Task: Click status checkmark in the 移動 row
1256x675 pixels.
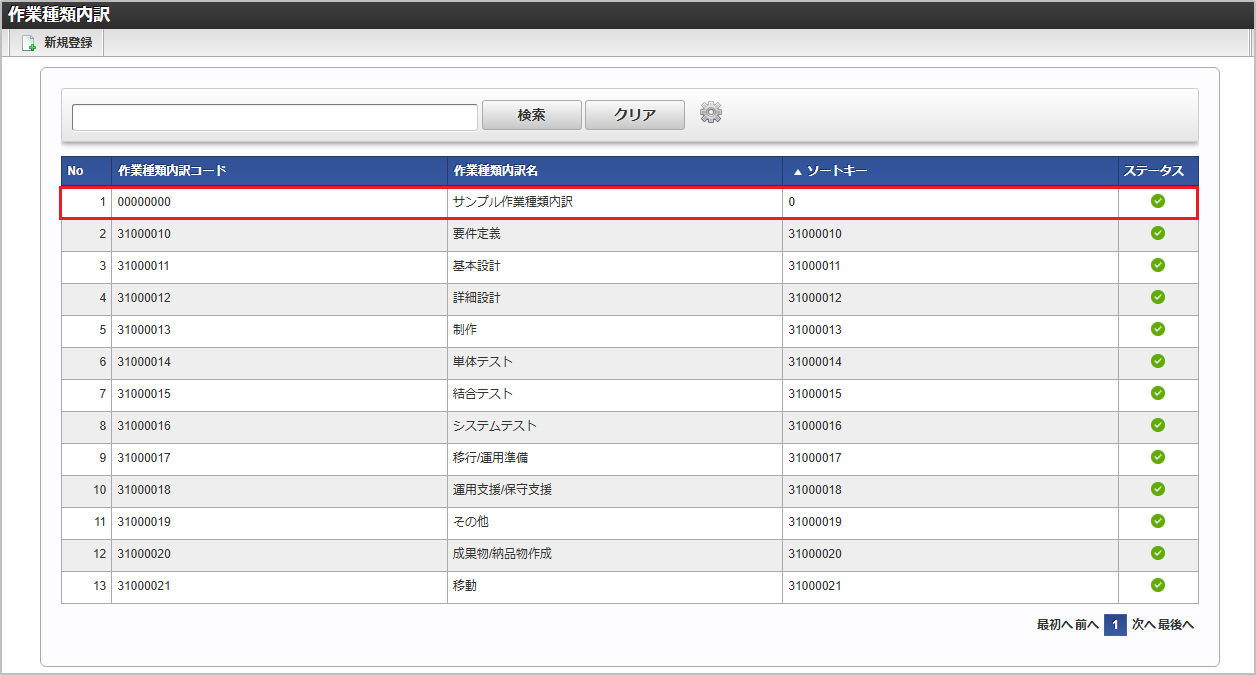Action: [x=1157, y=585]
